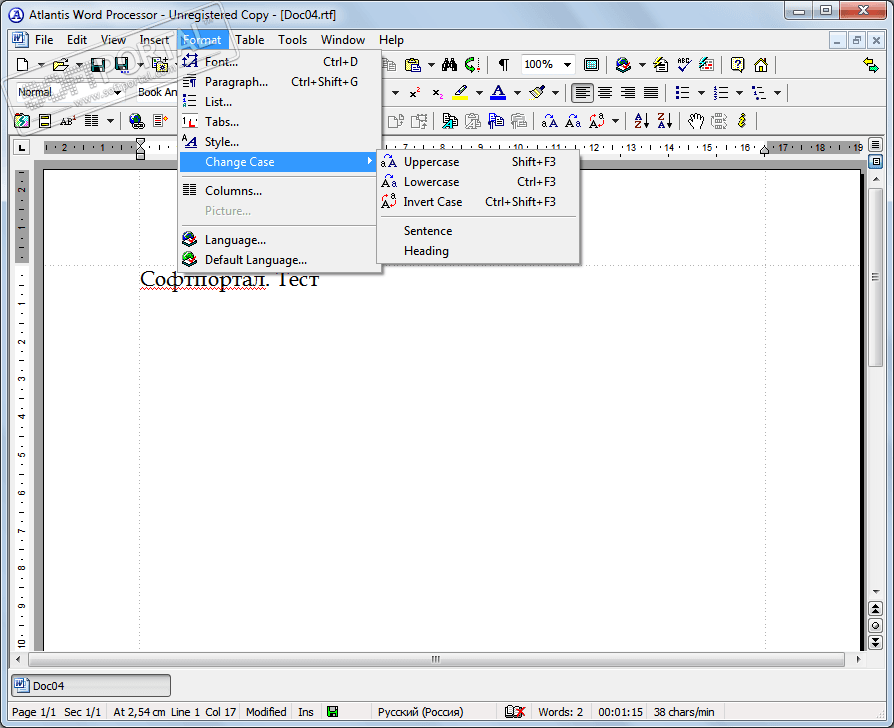Open the Columns... menu entry
This screenshot has width=894, height=728.
[x=279, y=190]
